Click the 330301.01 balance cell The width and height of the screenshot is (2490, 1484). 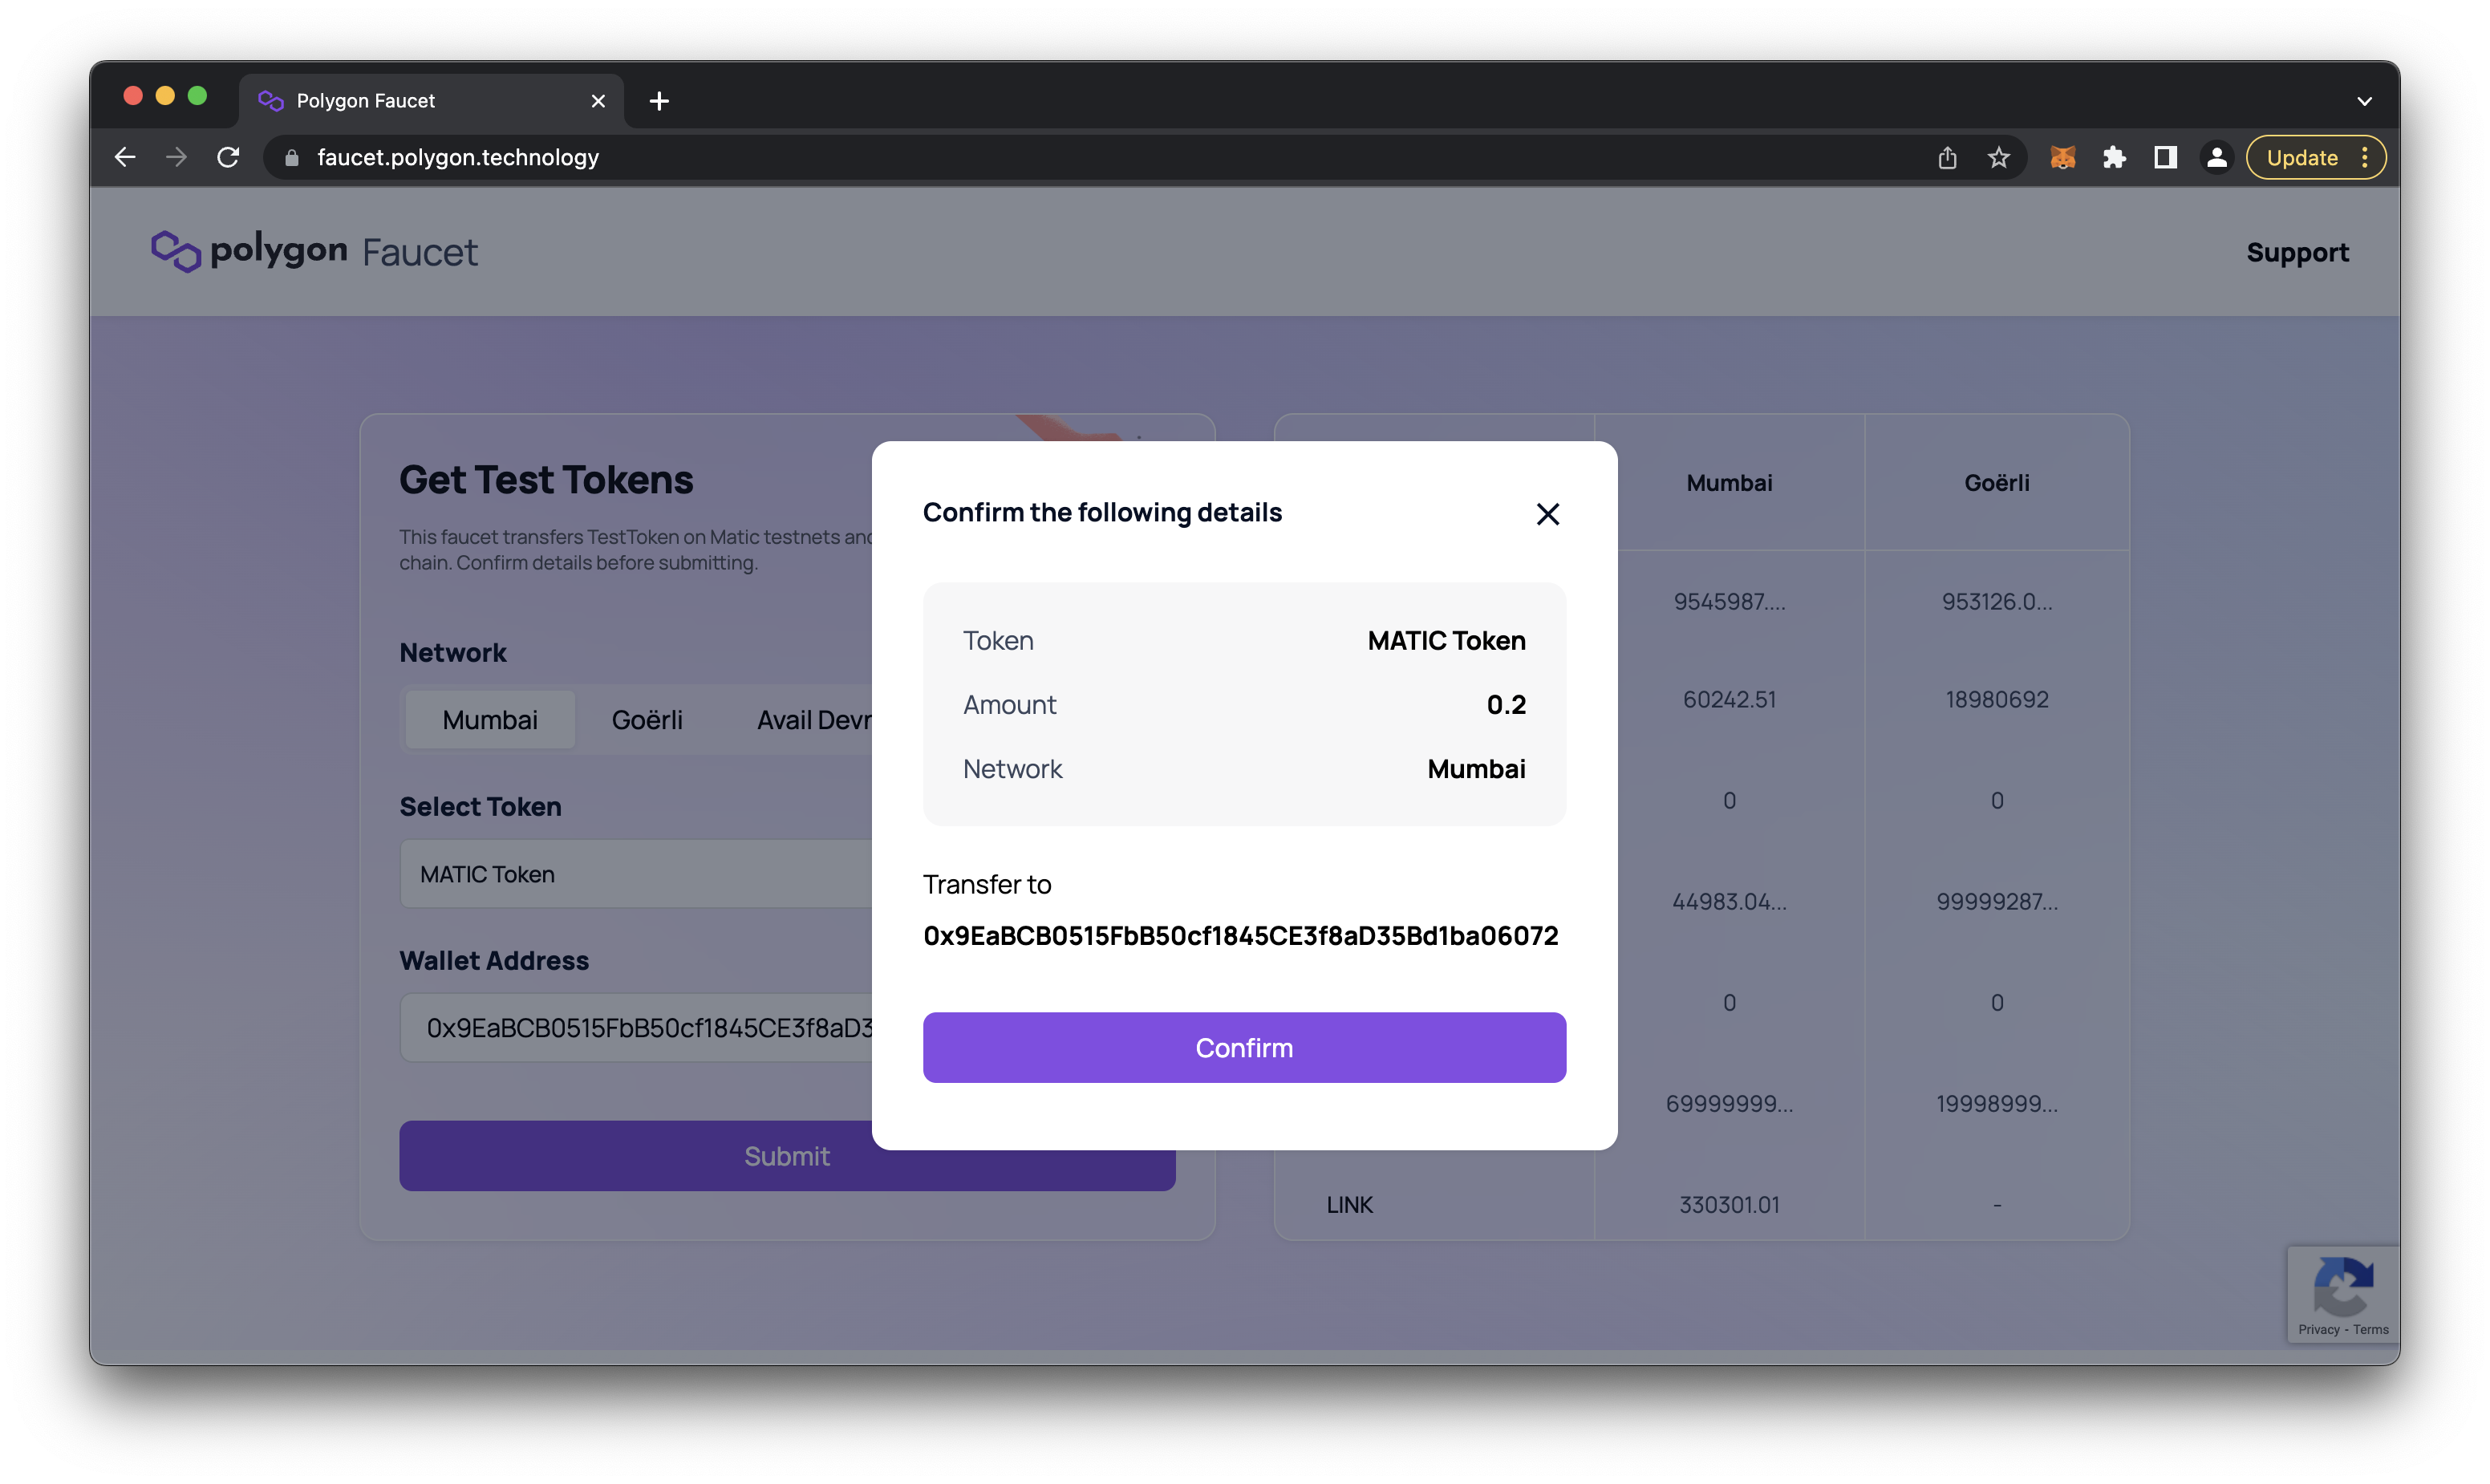click(1729, 1204)
